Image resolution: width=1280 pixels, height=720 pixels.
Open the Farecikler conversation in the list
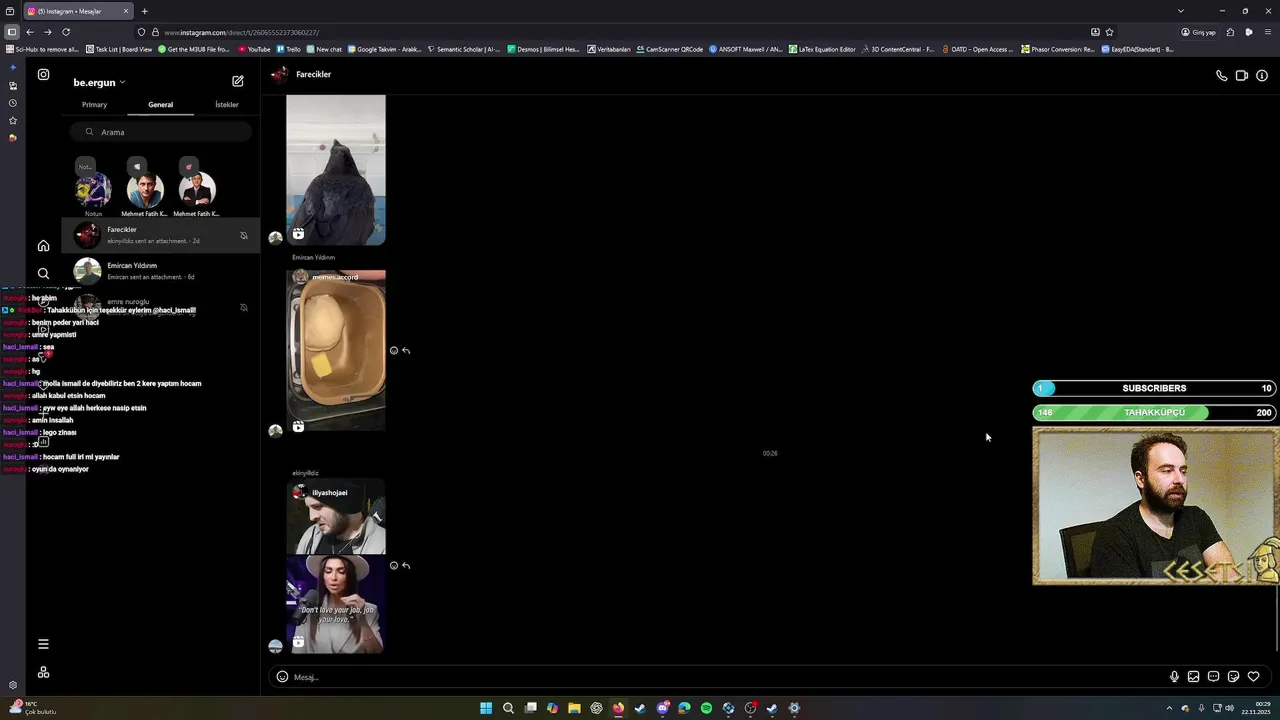(161, 235)
